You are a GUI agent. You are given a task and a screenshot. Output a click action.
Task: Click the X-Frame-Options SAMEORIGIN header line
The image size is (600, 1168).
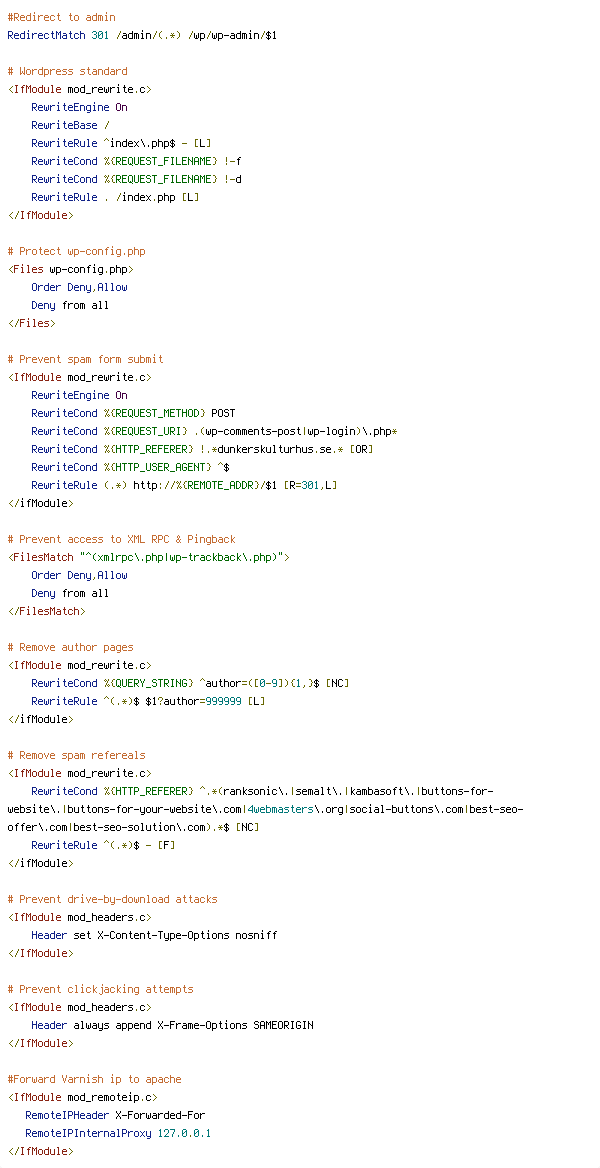(172, 1025)
